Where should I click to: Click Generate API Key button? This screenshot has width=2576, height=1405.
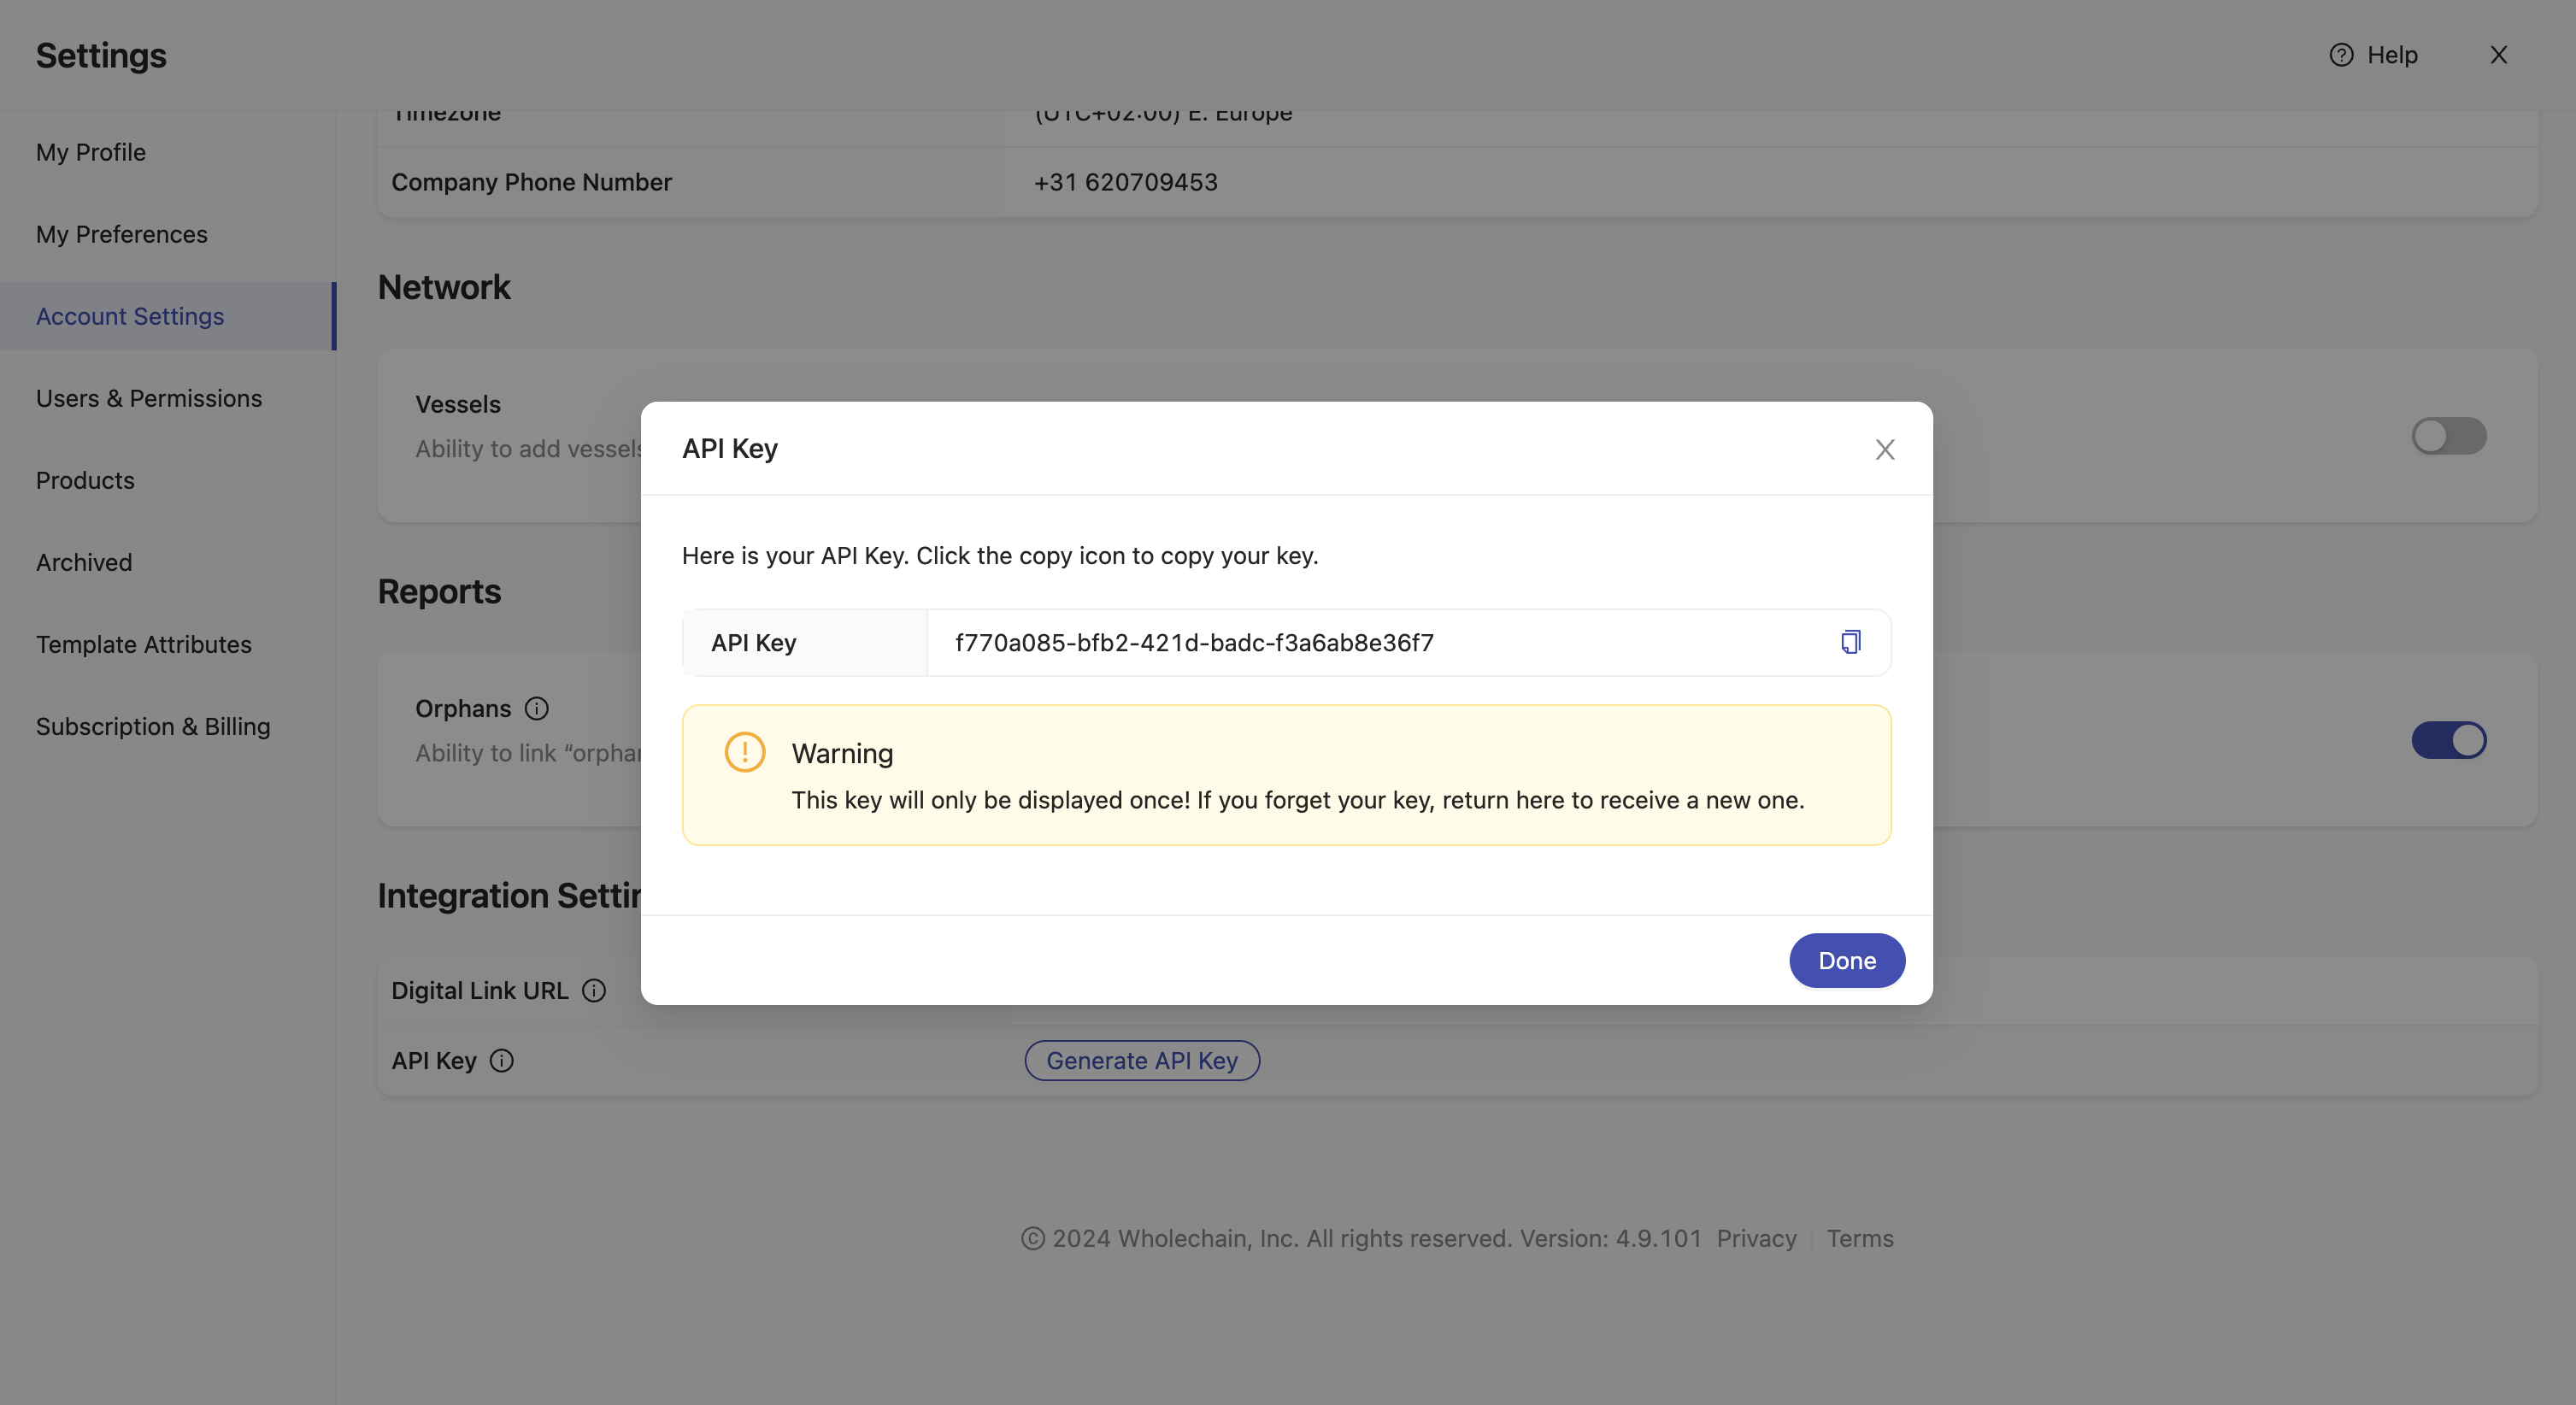(x=1142, y=1061)
